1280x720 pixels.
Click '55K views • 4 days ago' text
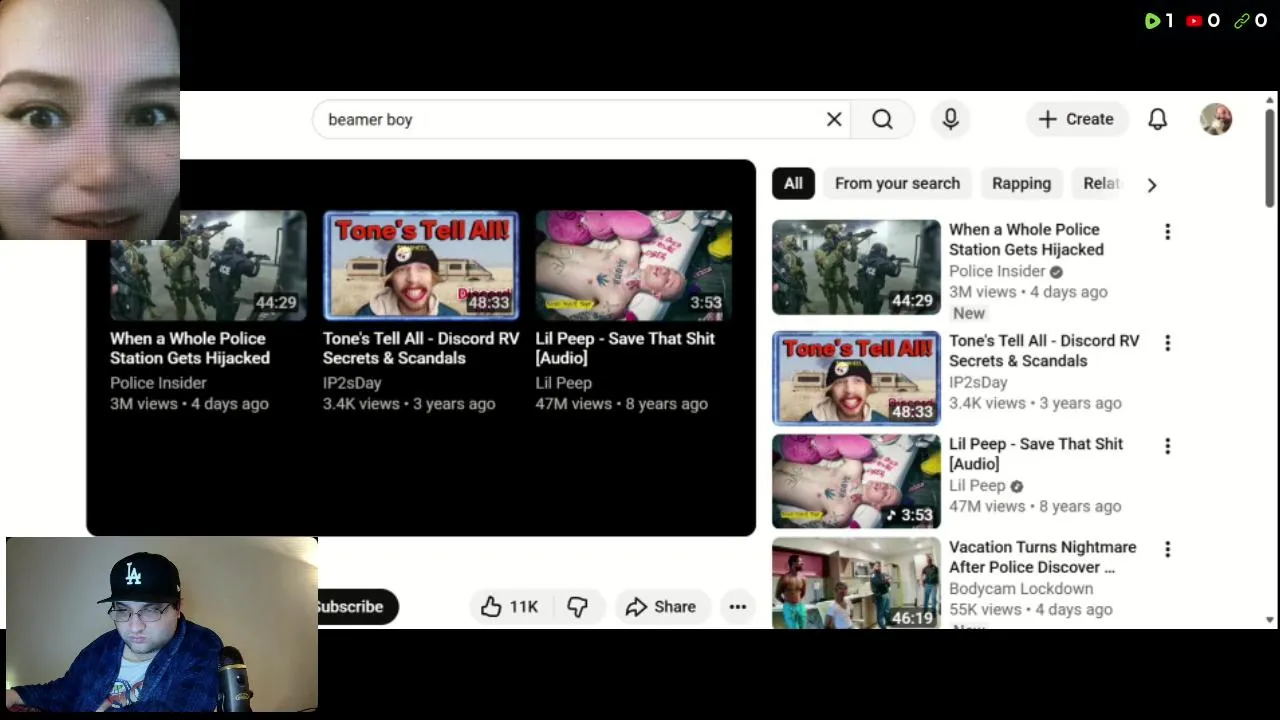coord(1031,609)
